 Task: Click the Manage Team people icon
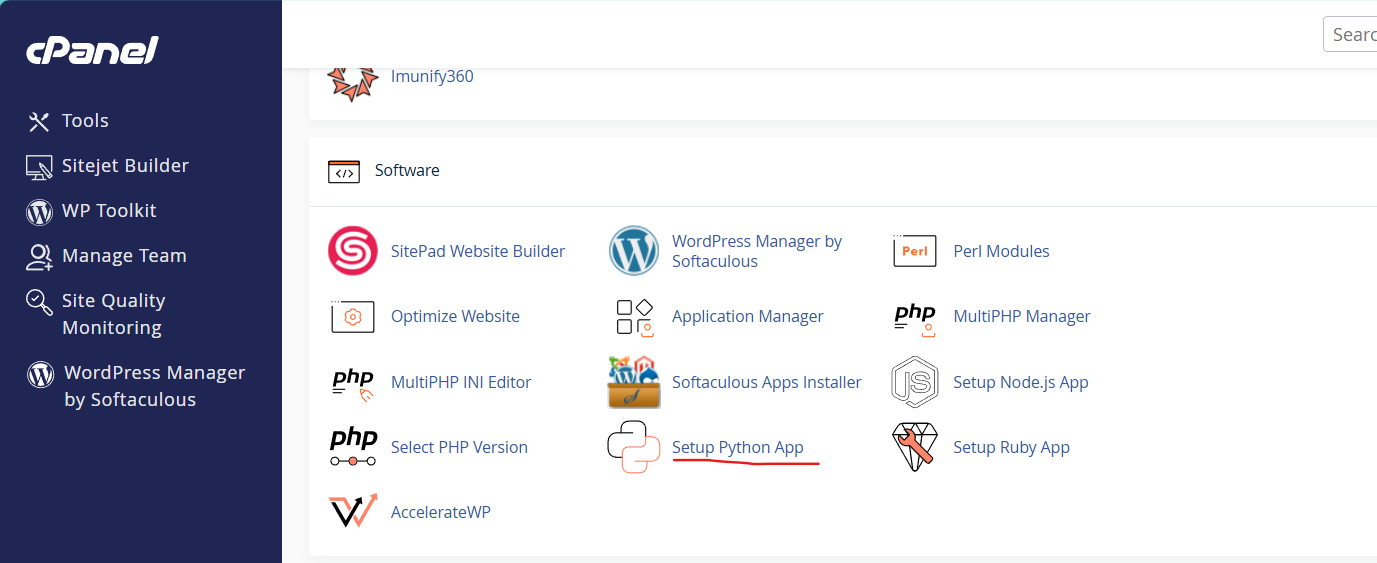(x=39, y=257)
